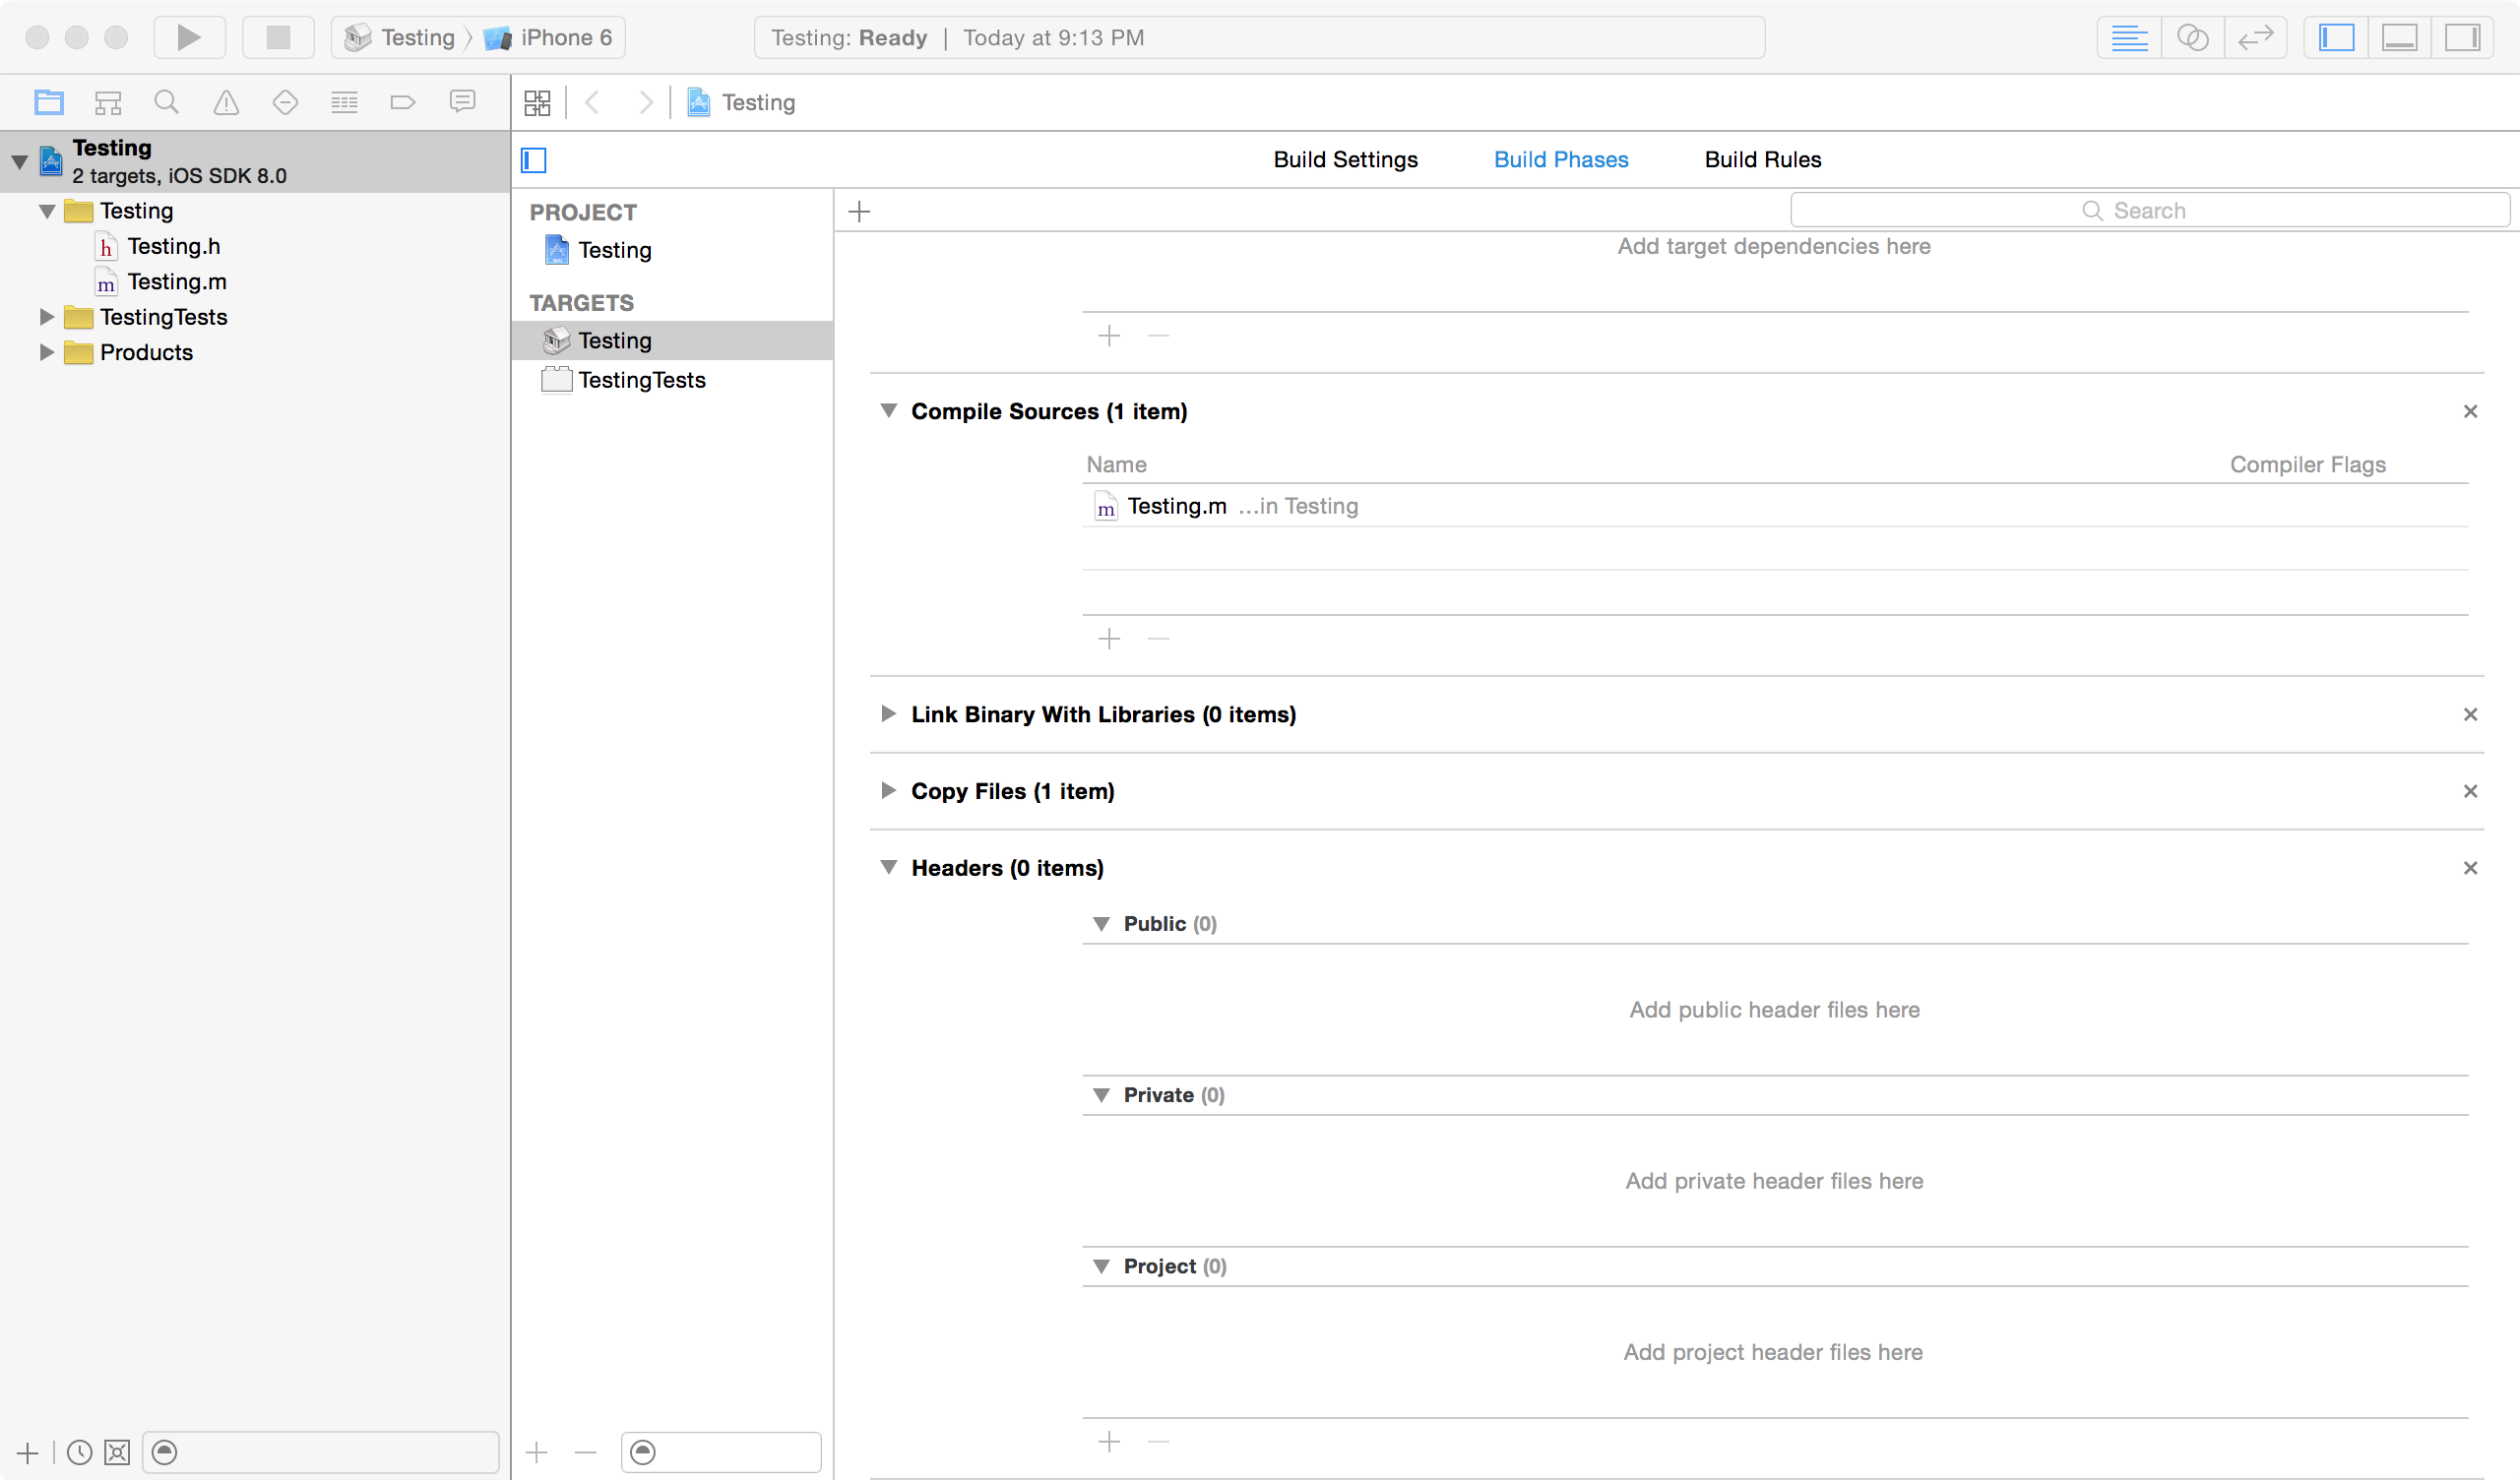Delete Compile Sources phase
This screenshot has height=1480, width=2520.
pyautogui.click(x=2470, y=411)
